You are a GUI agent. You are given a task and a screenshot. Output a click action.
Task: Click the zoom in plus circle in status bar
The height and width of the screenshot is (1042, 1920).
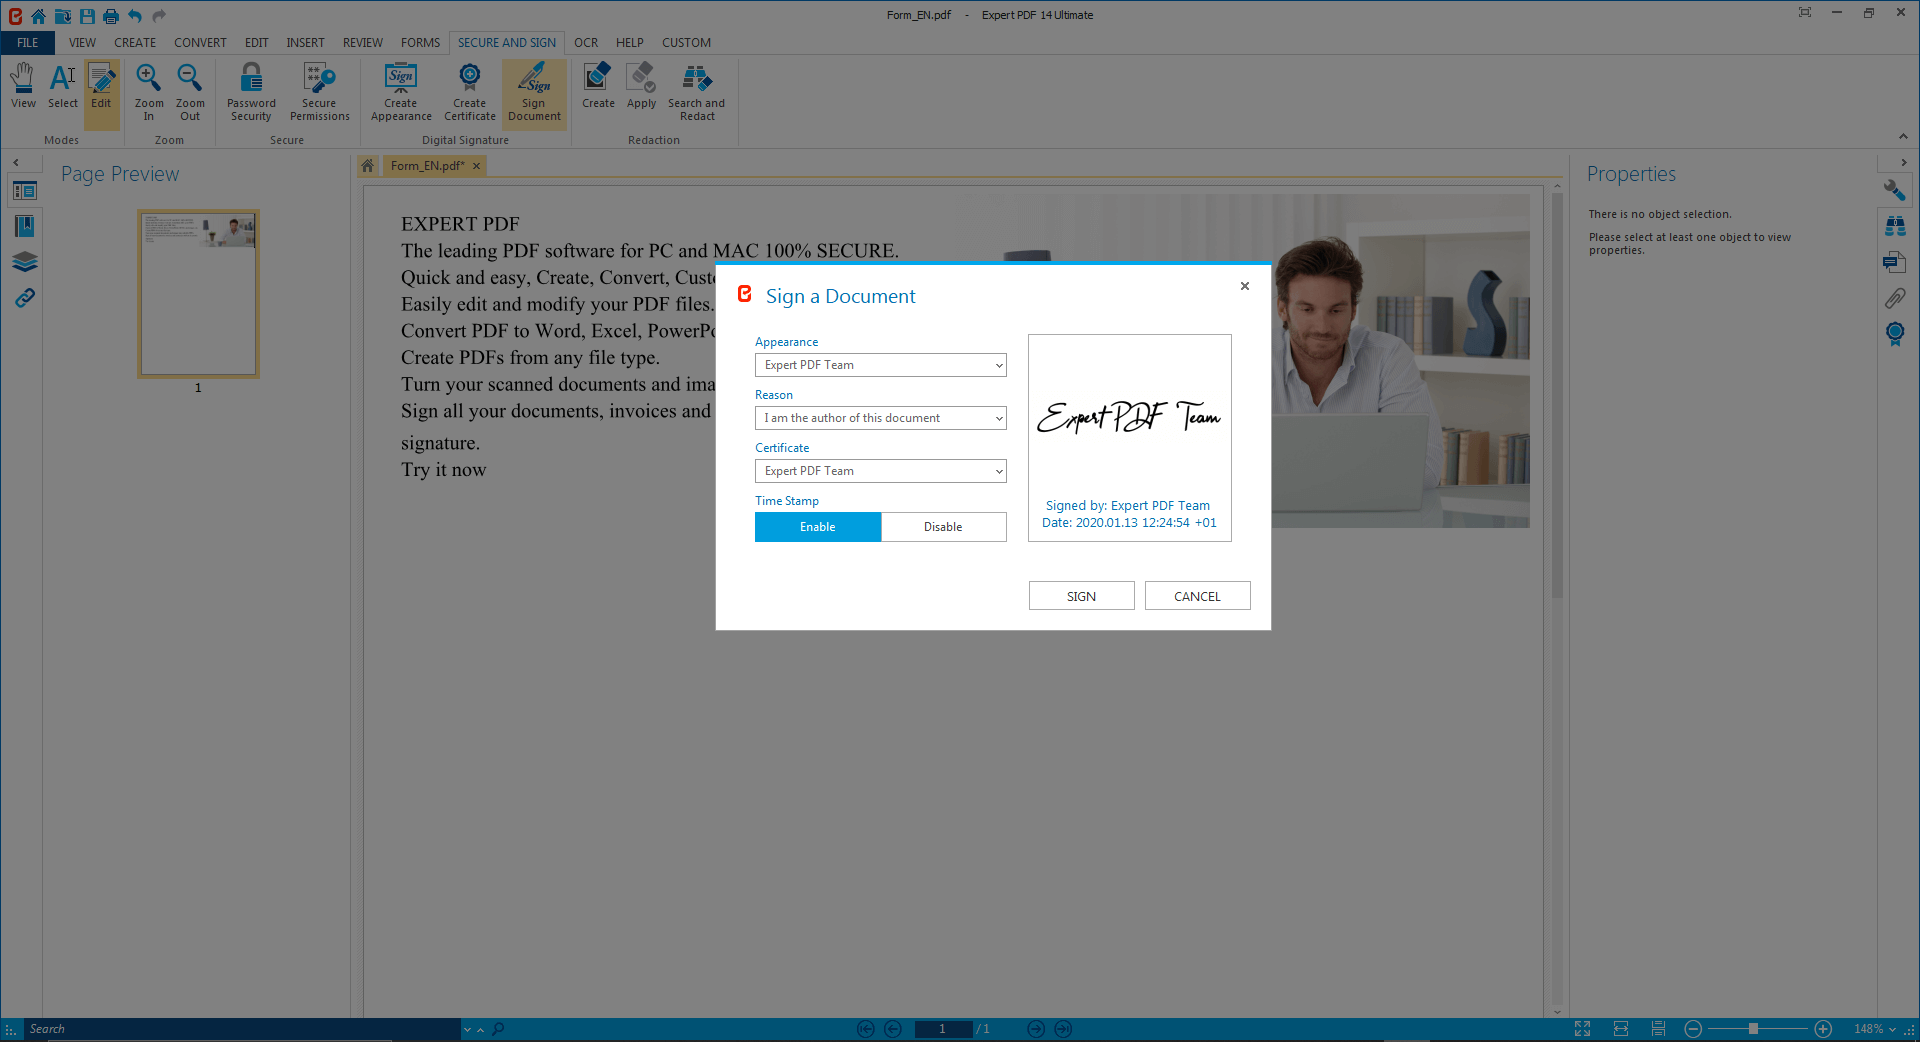point(1823,1028)
